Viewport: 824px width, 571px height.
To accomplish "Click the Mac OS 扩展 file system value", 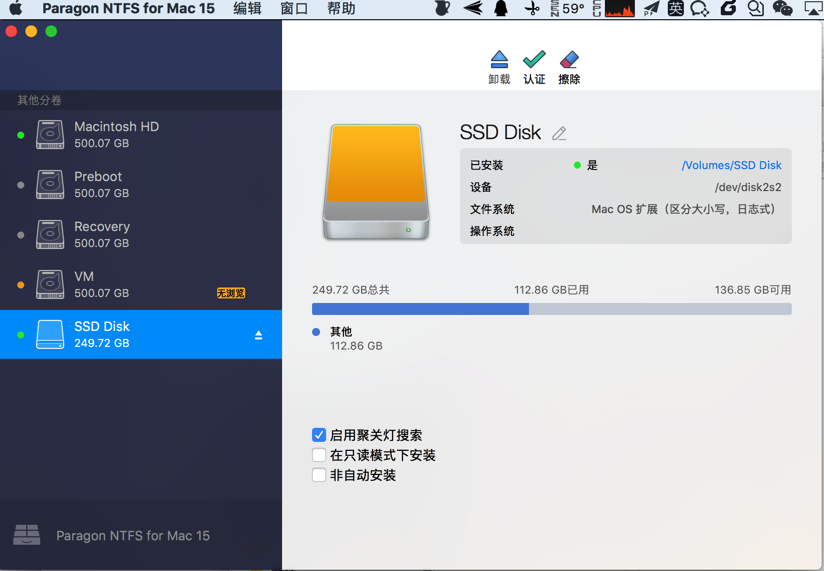I will coord(684,209).
